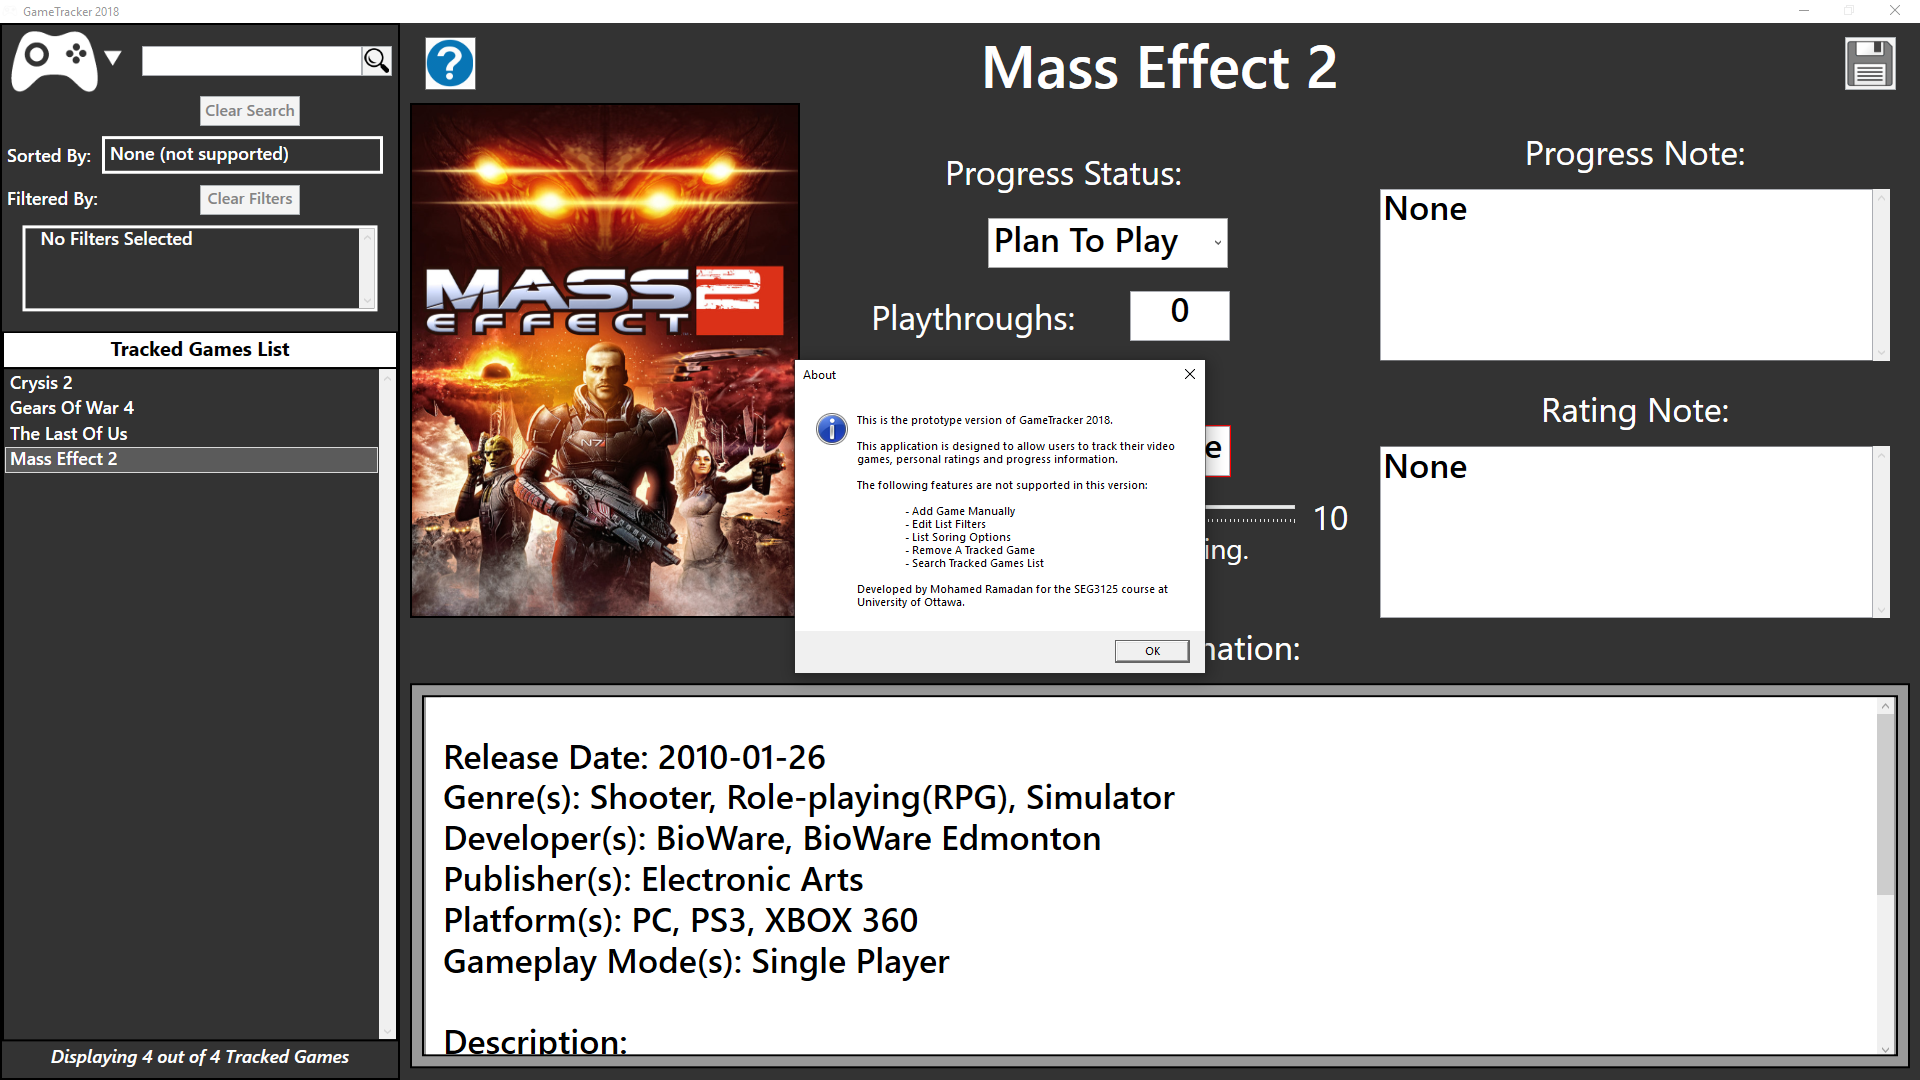Click the Clear Filters button
This screenshot has height=1080, width=1920.
[x=249, y=199]
